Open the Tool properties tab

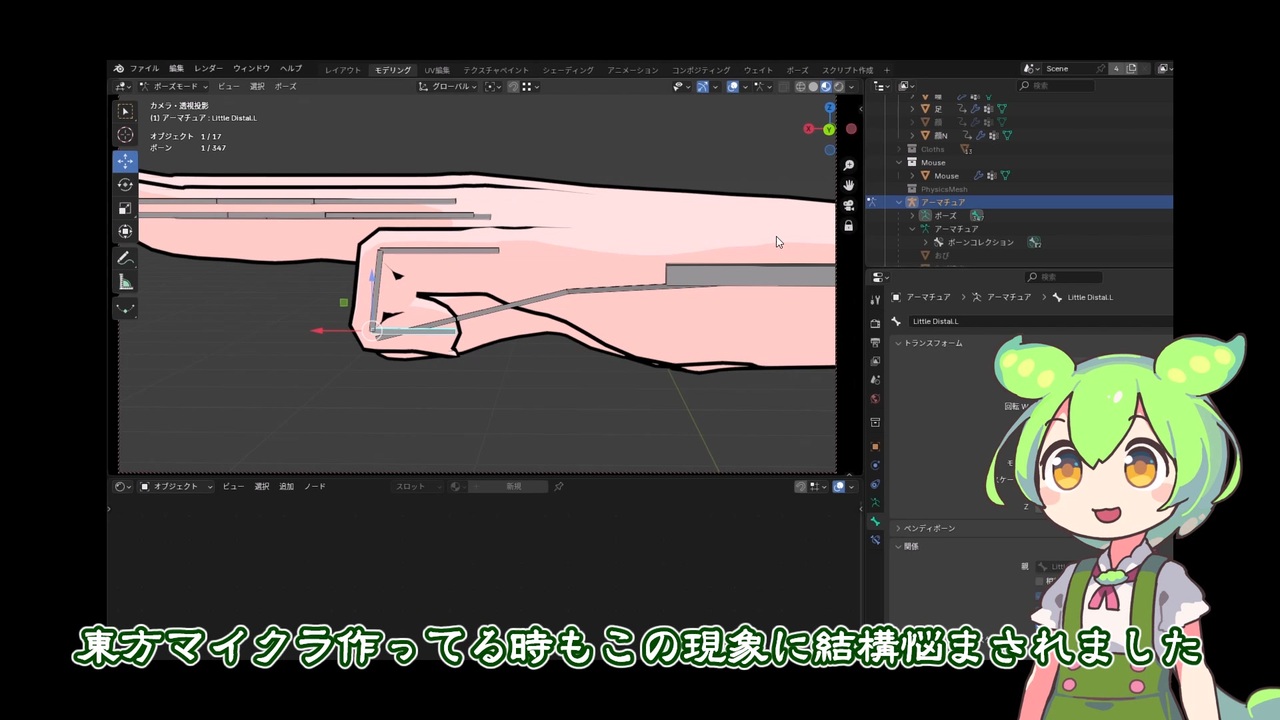pos(875,299)
